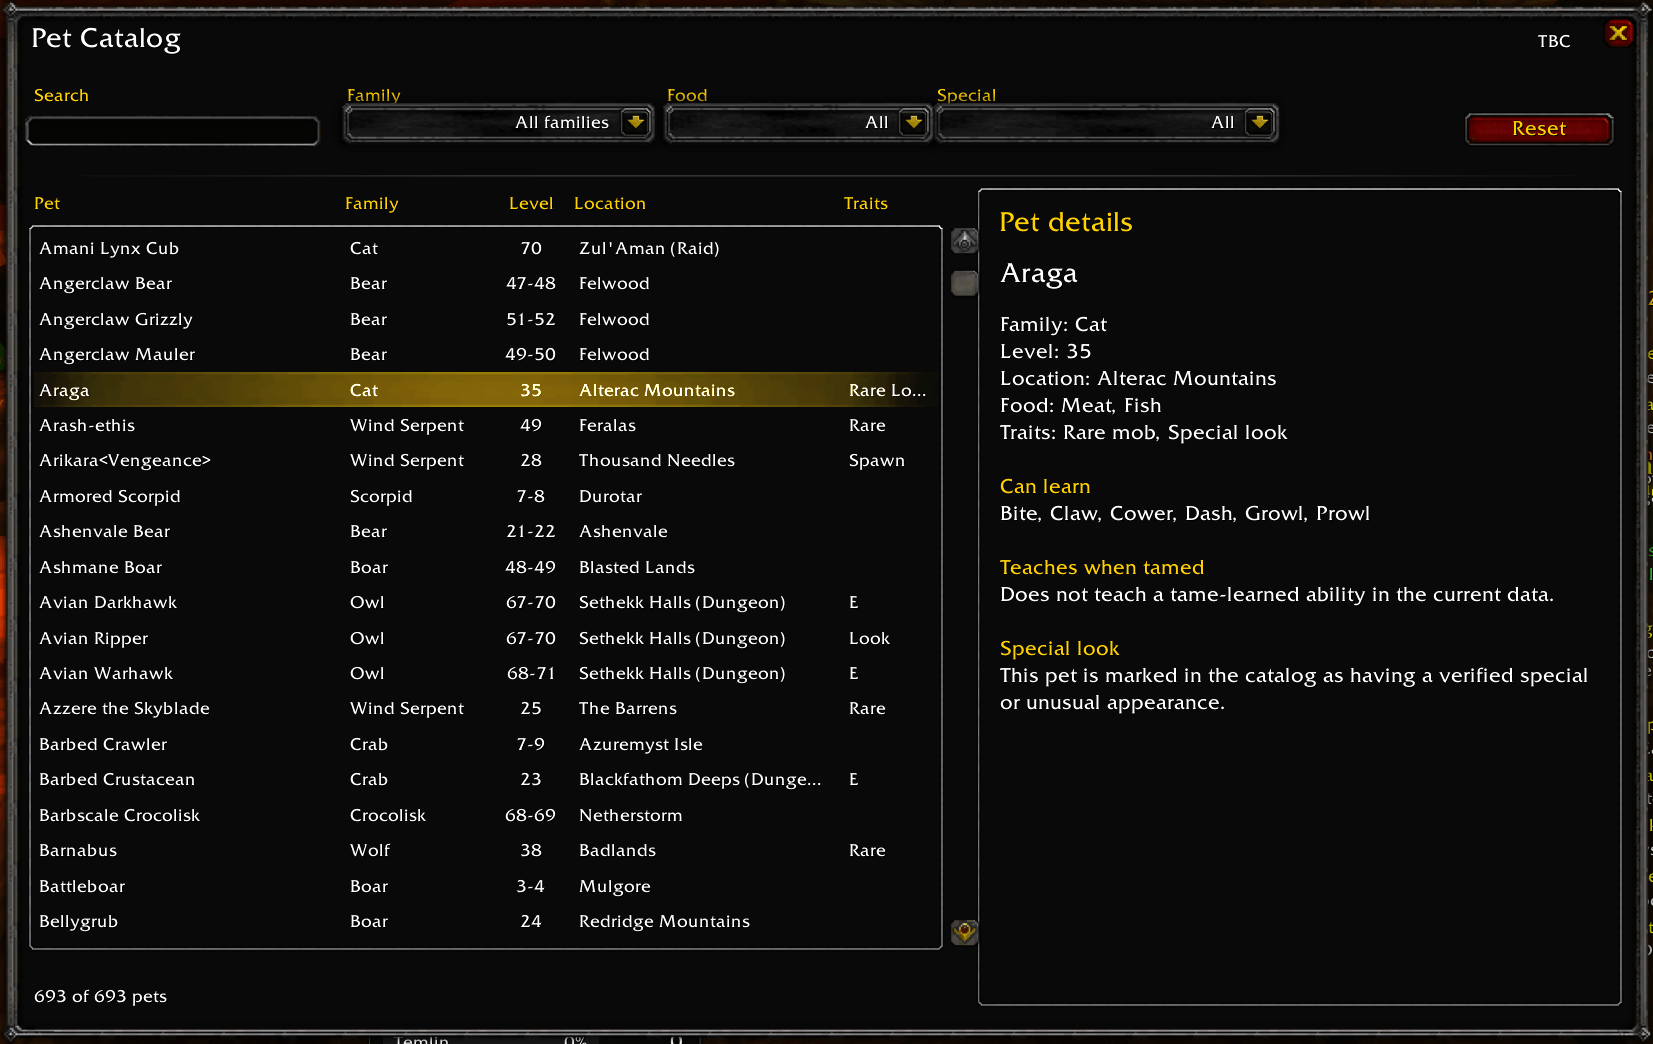Select the Barnabus row
The height and width of the screenshot is (1044, 1653).
pyautogui.click(x=486, y=850)
